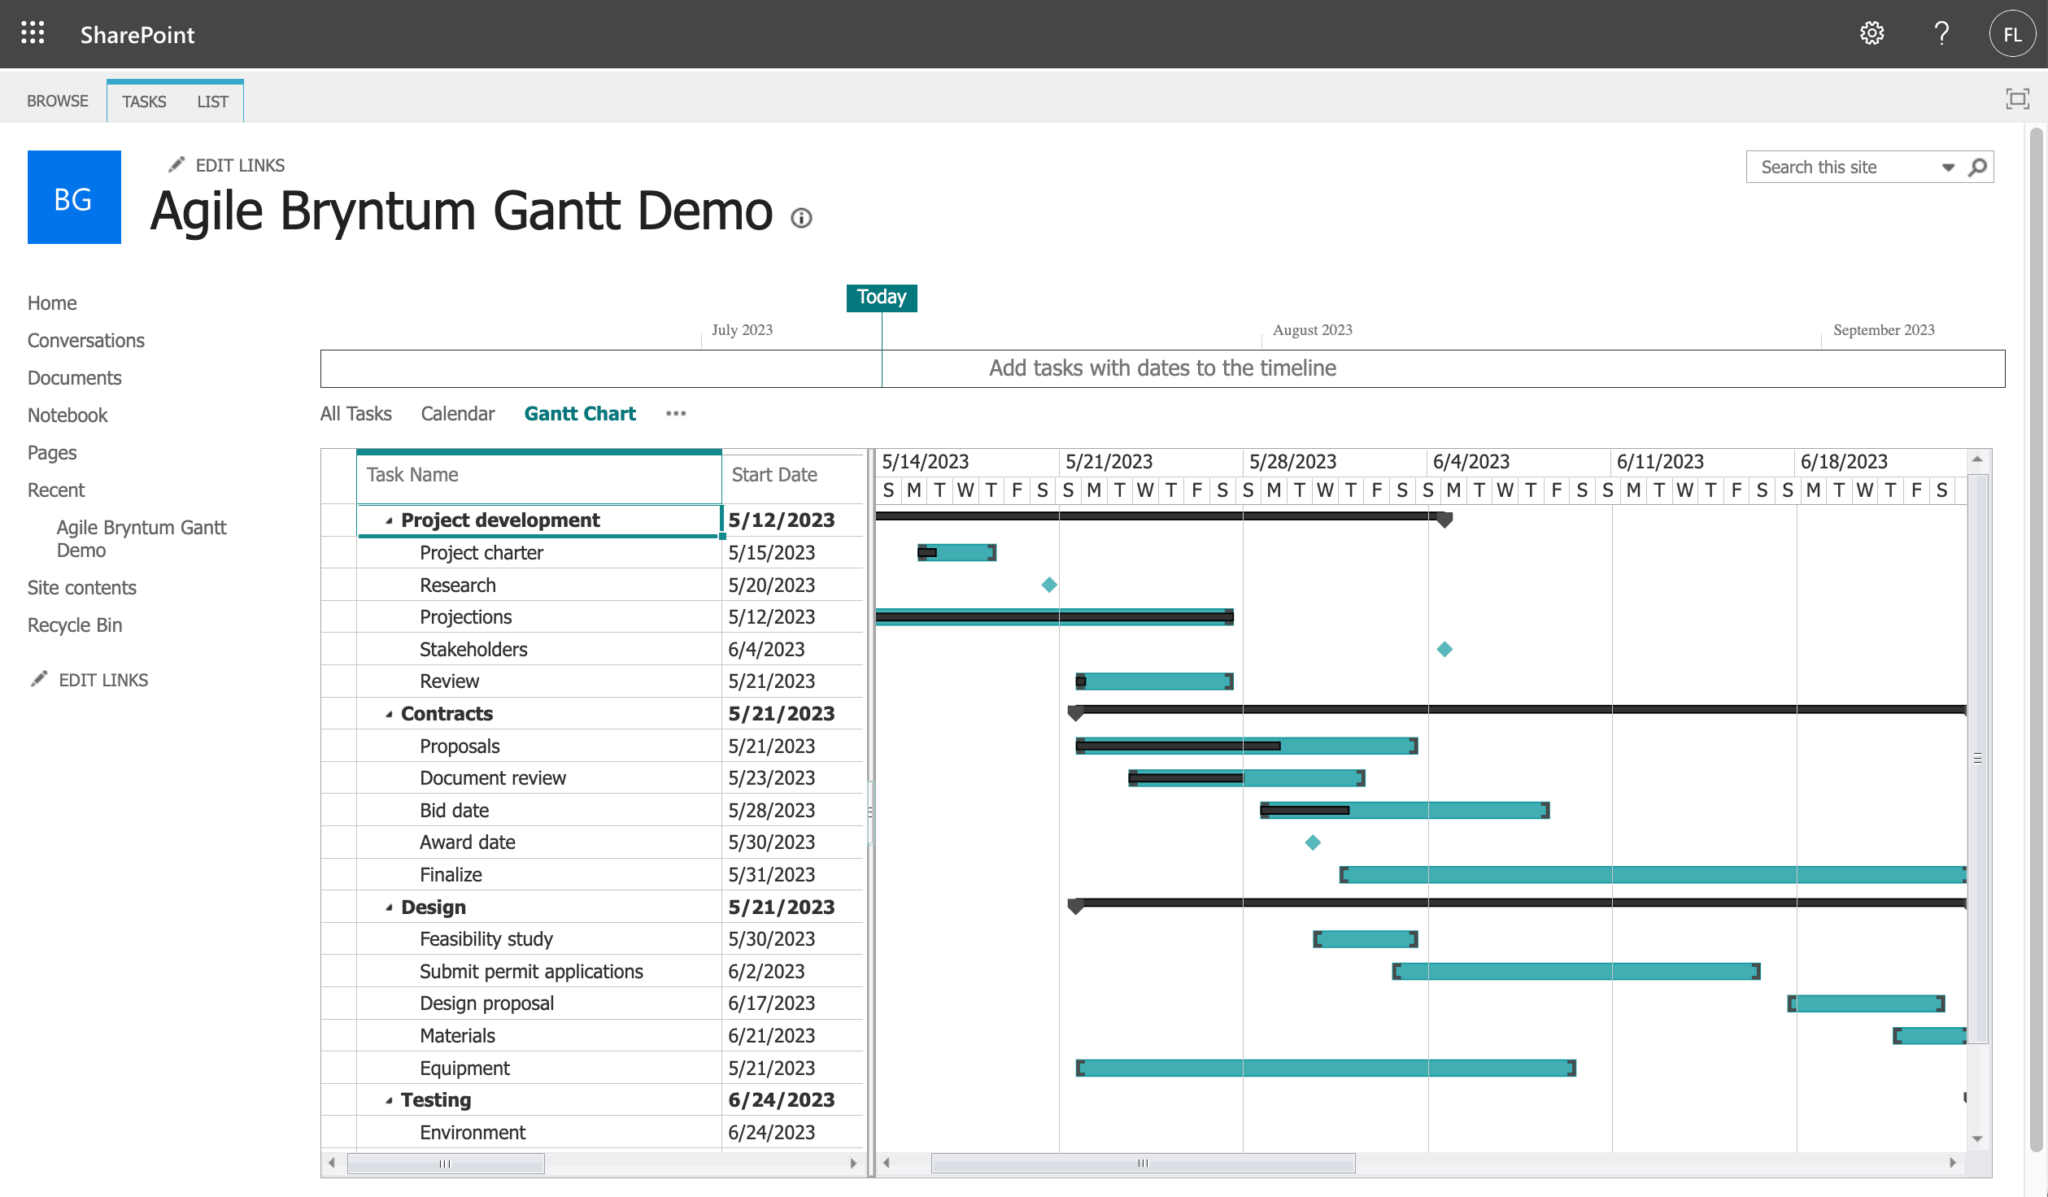Open the Help question mark icon
This screenshot has height=1197, width=2048.
(x=1941, y=33)
